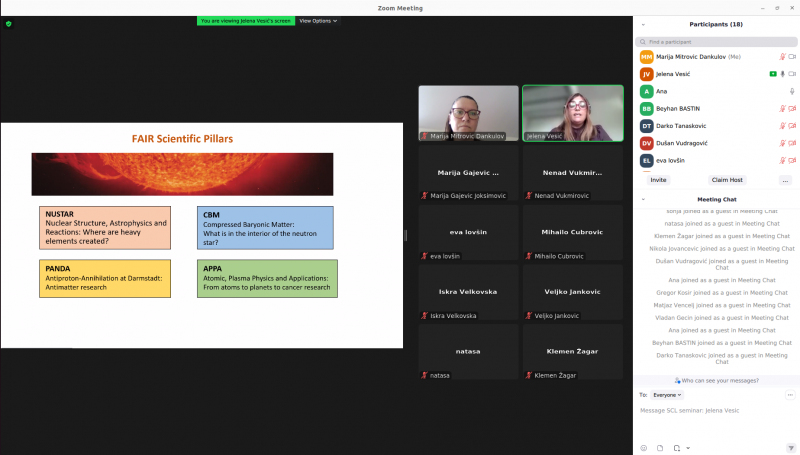Screen dimensions: 800x455
Task: Click the Claim Host button
Action: tap(727, 180)
